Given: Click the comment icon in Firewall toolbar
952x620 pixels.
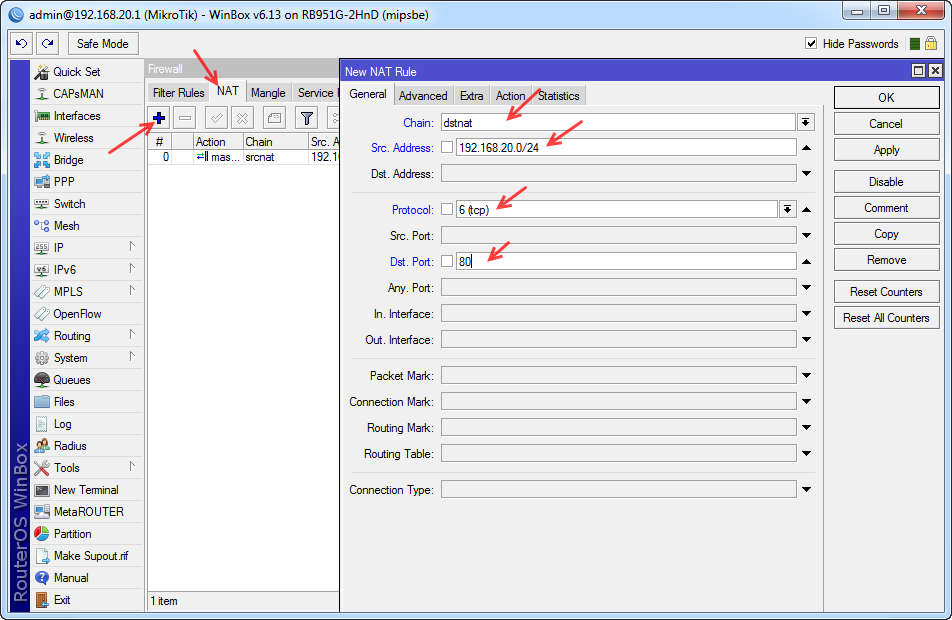Looking at the screenshot, I should 274,118.
